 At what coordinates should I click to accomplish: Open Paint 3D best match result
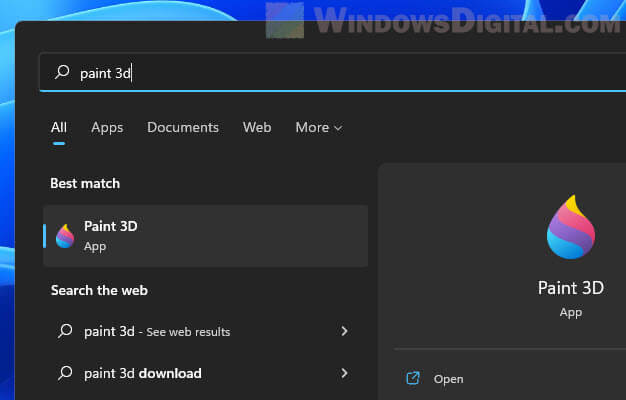[x=206, y=236]
